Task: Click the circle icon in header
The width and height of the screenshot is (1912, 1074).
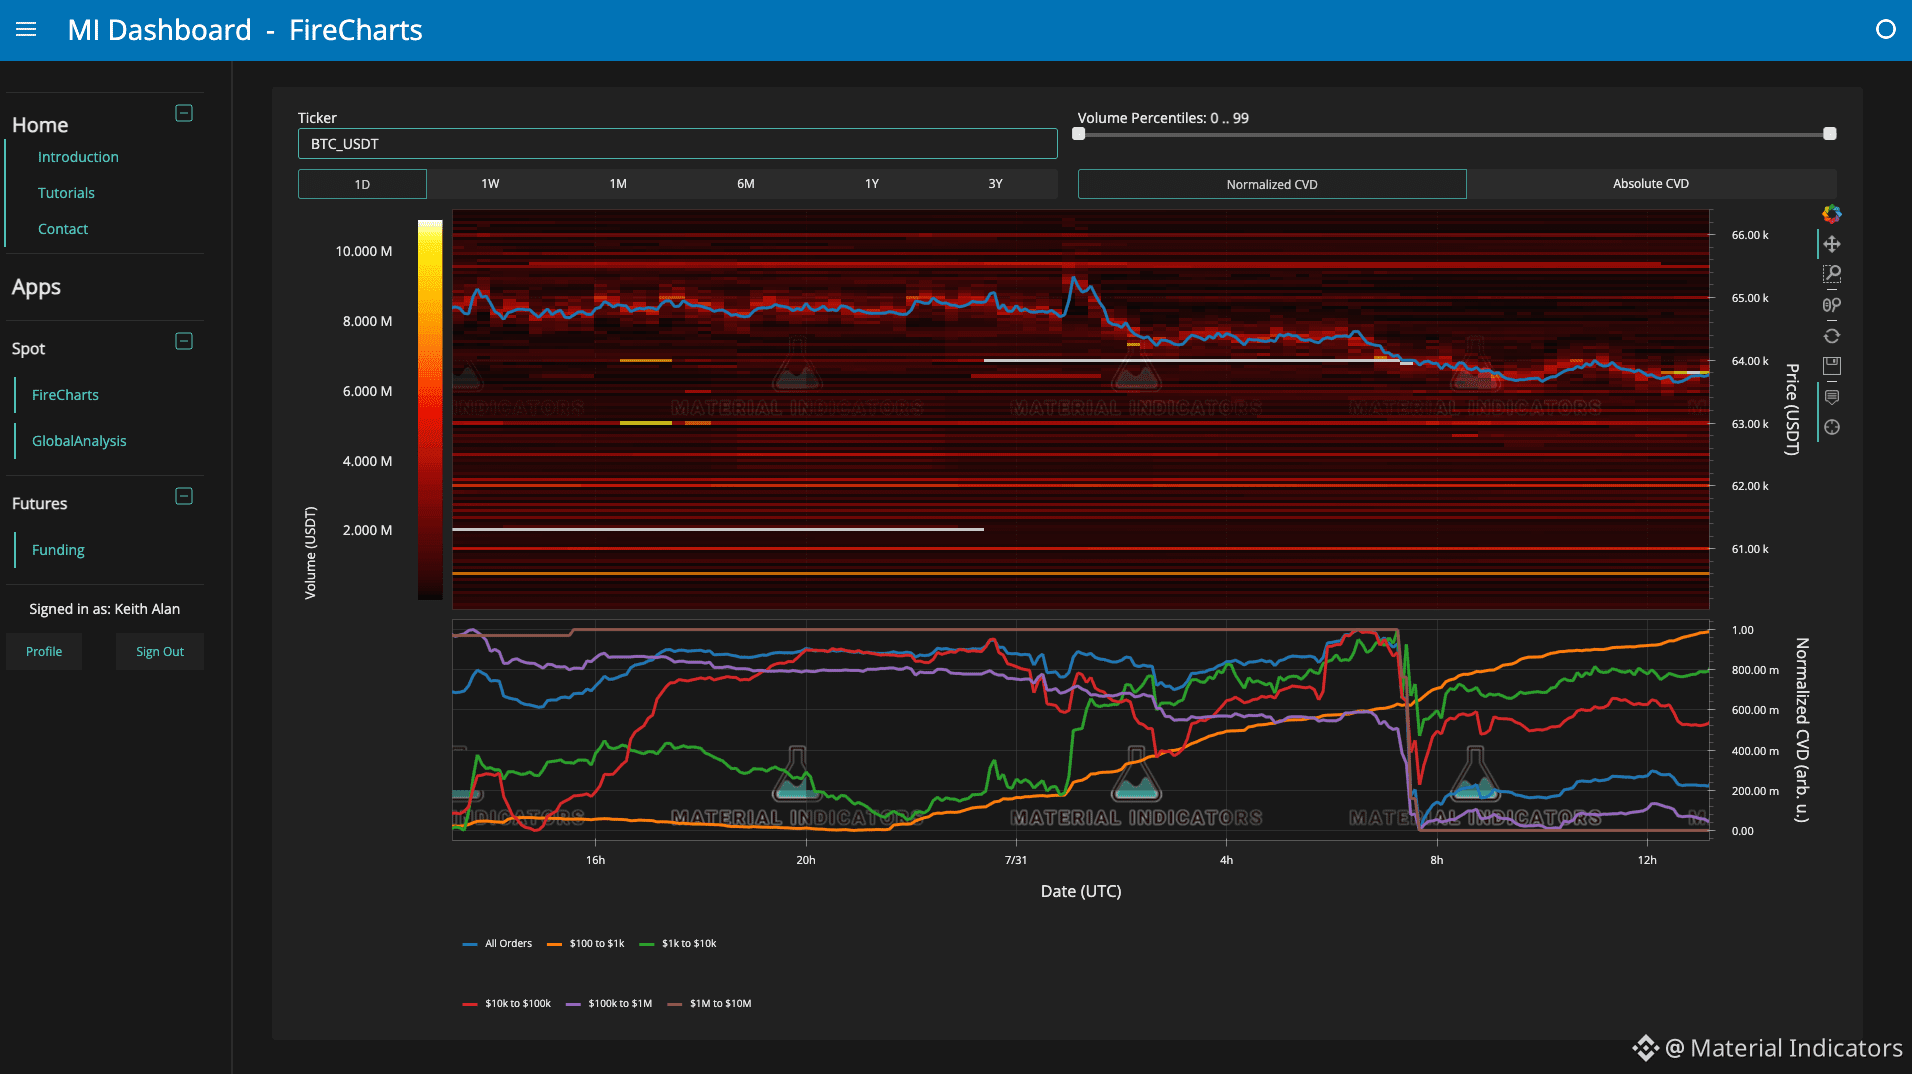Action: tap(1885, 30)
